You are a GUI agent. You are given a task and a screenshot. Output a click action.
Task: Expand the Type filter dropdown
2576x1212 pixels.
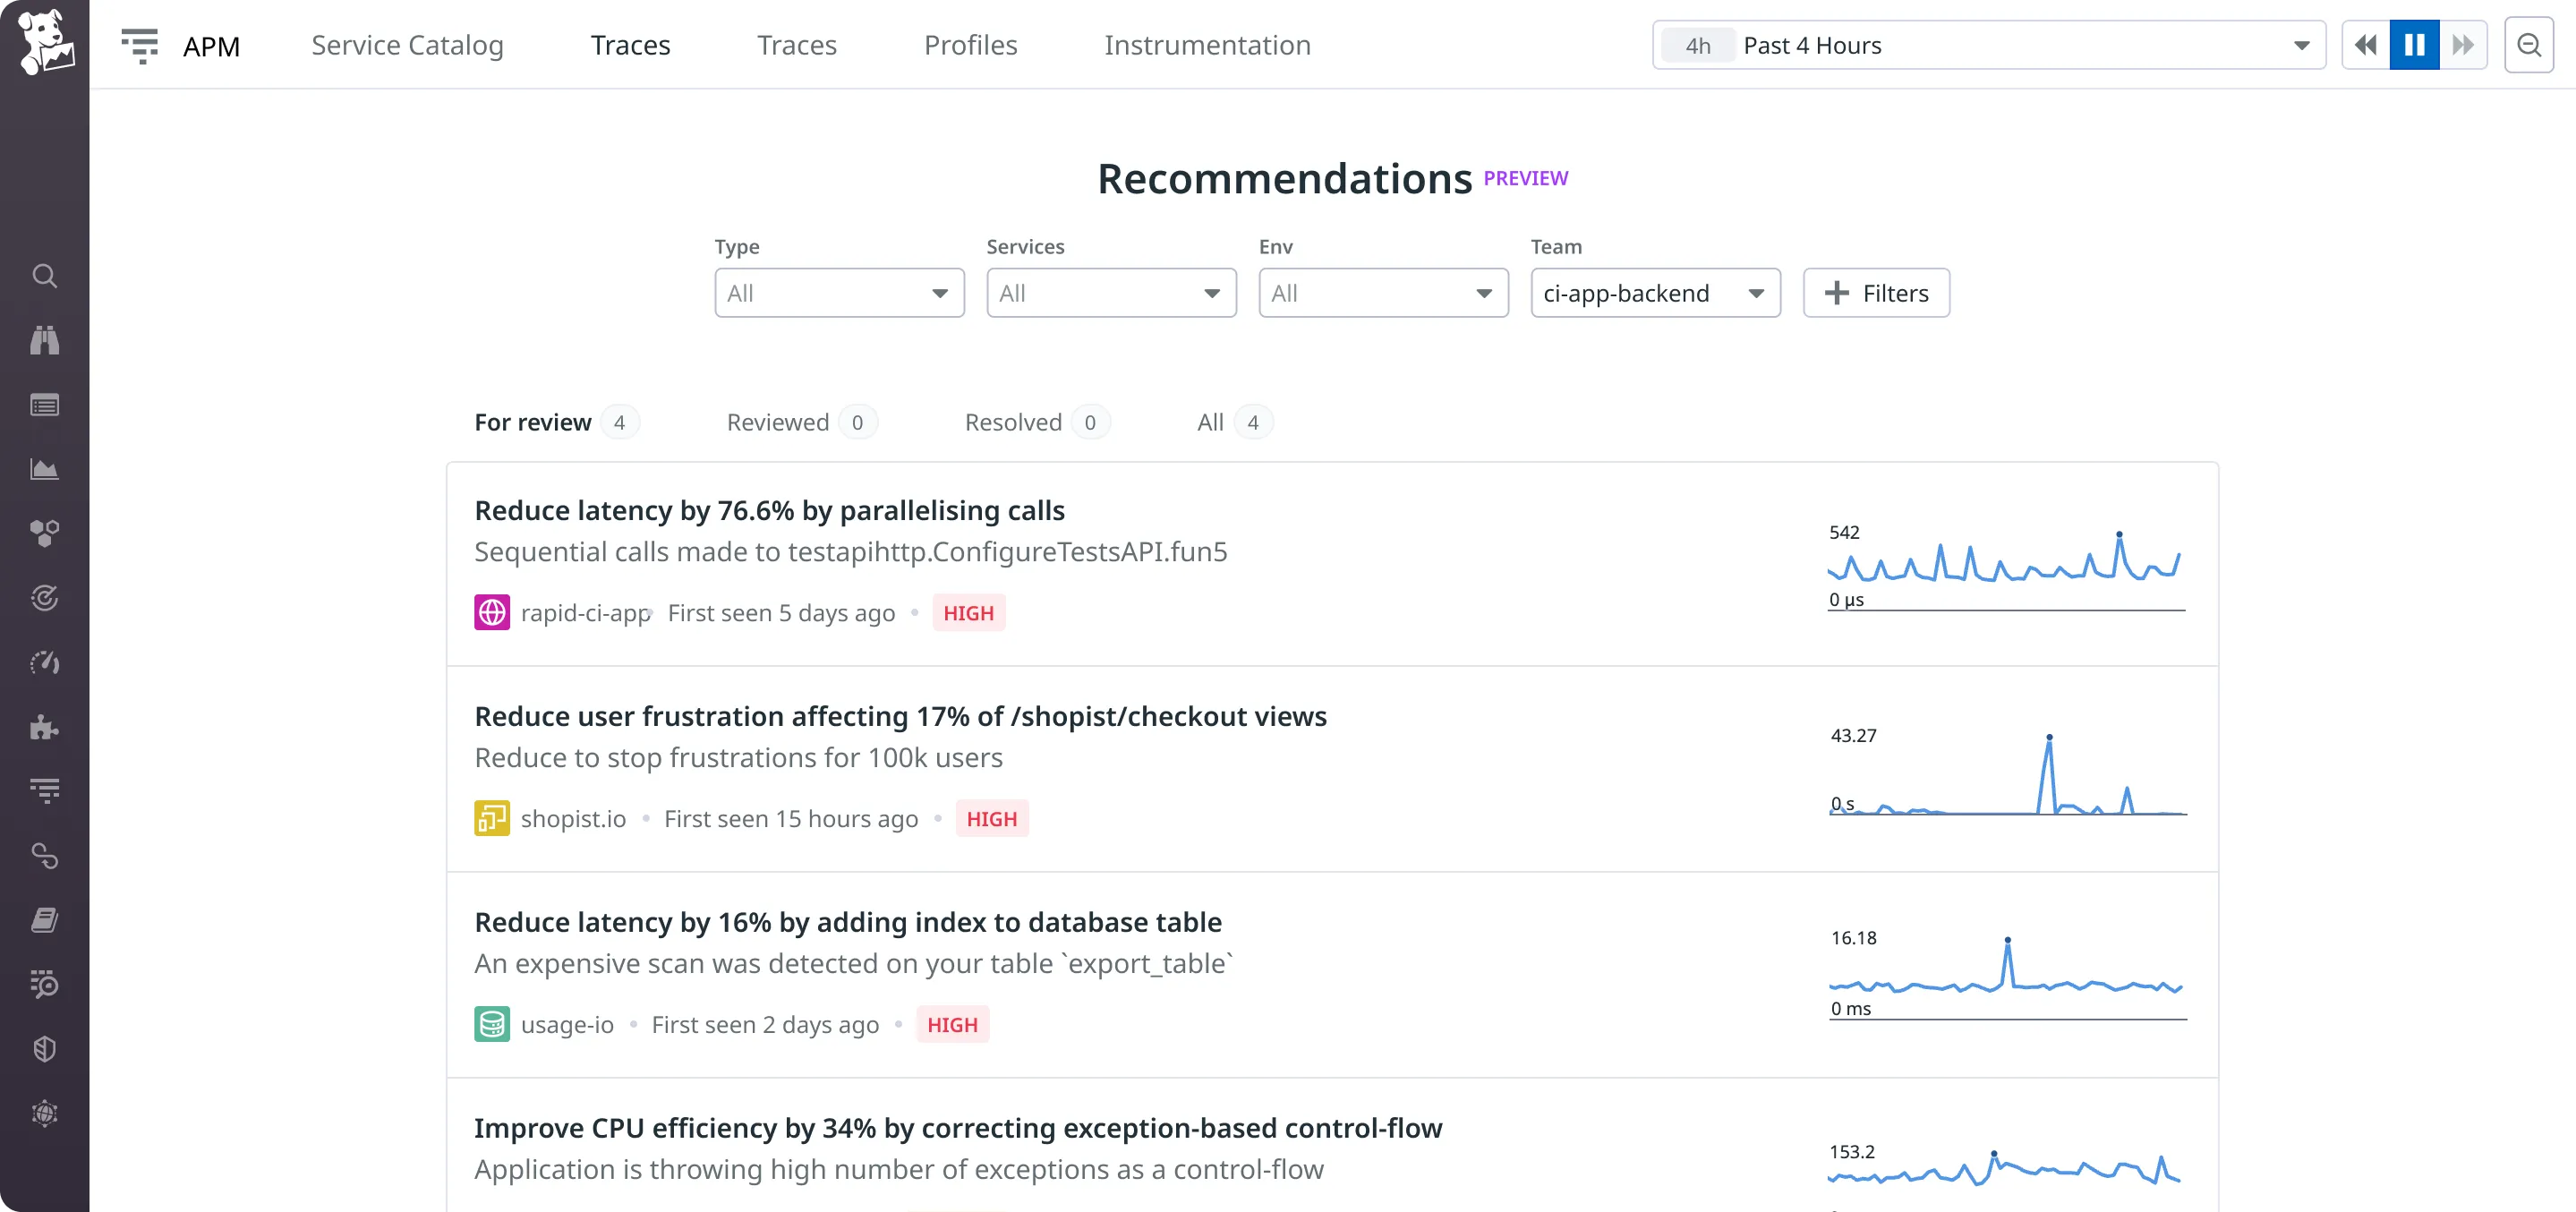[839, 293]
